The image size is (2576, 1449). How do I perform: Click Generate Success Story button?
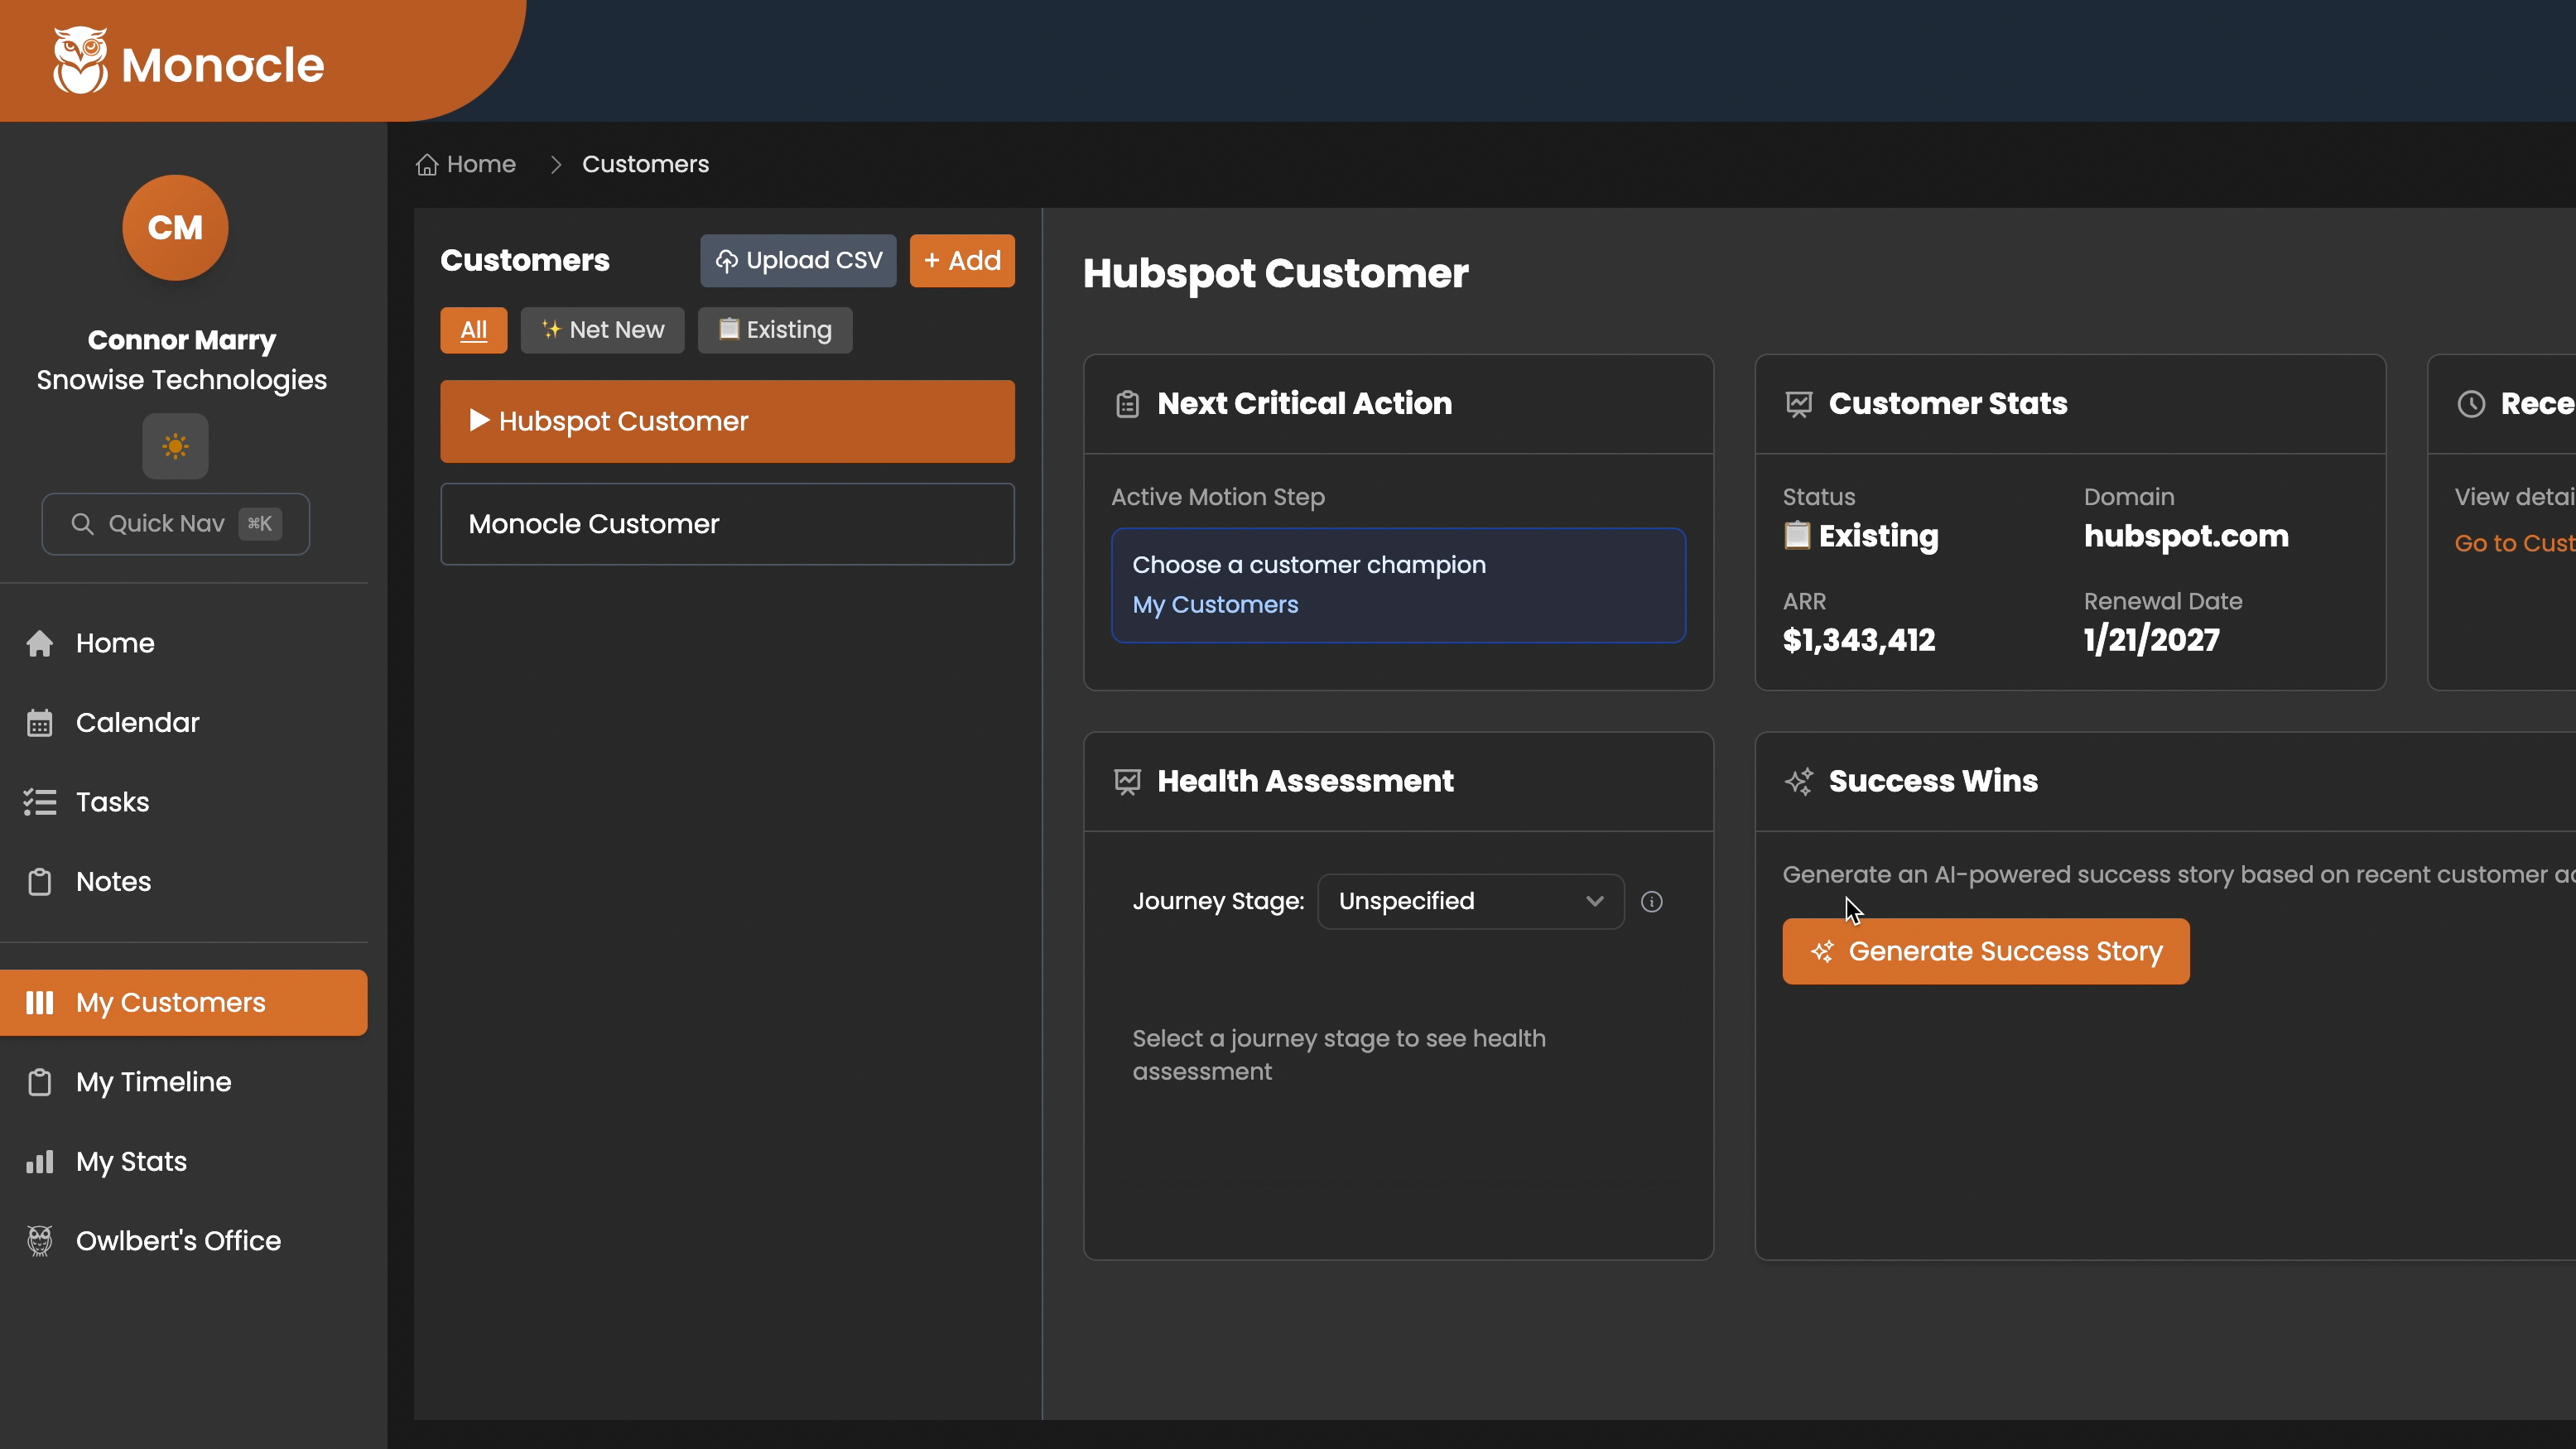[1985, 951]
